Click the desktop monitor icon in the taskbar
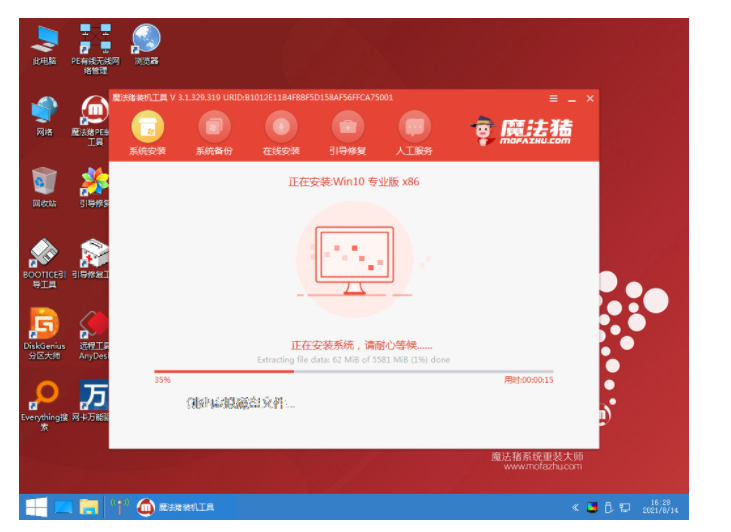The width and height of the screenshot is (731, 532). pos(63,507)
